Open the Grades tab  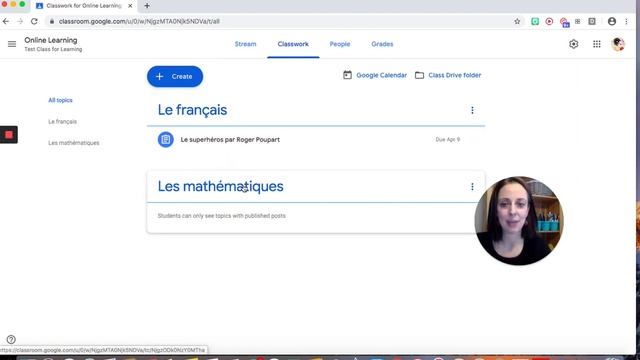[x=382, y=44]
